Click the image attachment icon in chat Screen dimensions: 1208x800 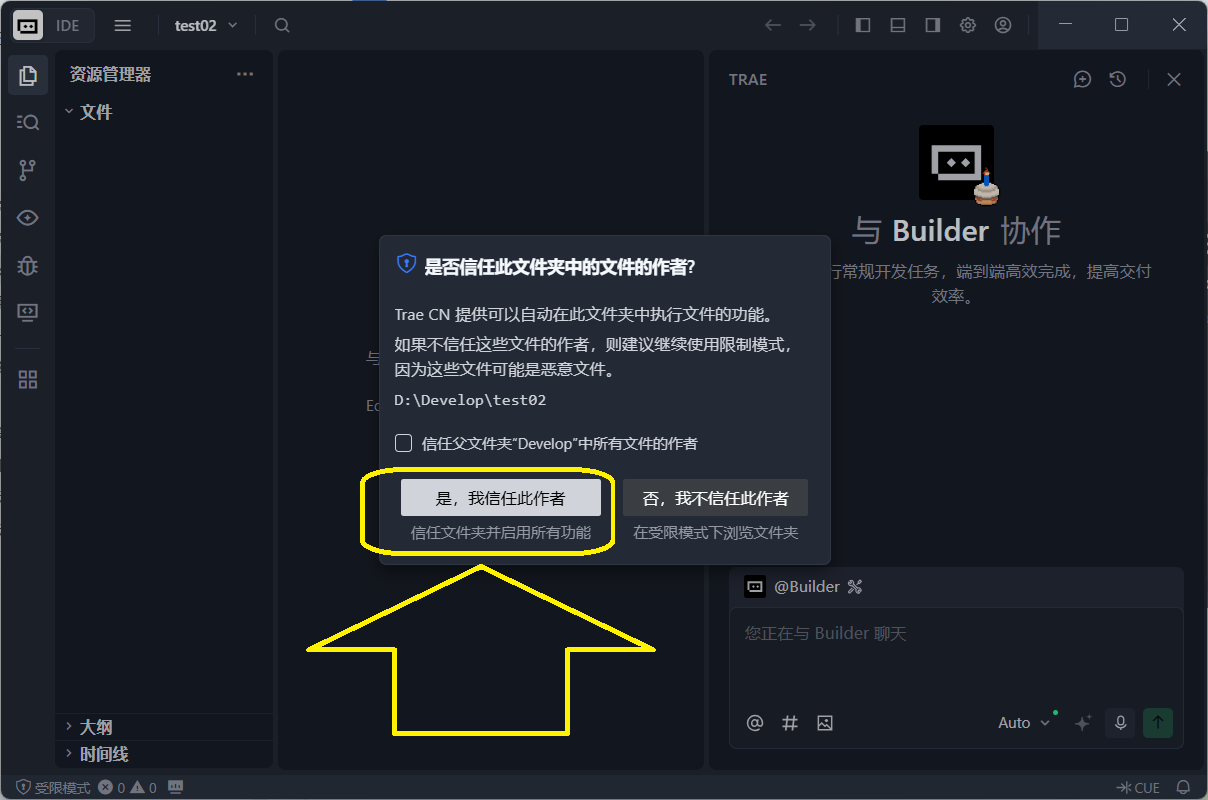[824, 723]
